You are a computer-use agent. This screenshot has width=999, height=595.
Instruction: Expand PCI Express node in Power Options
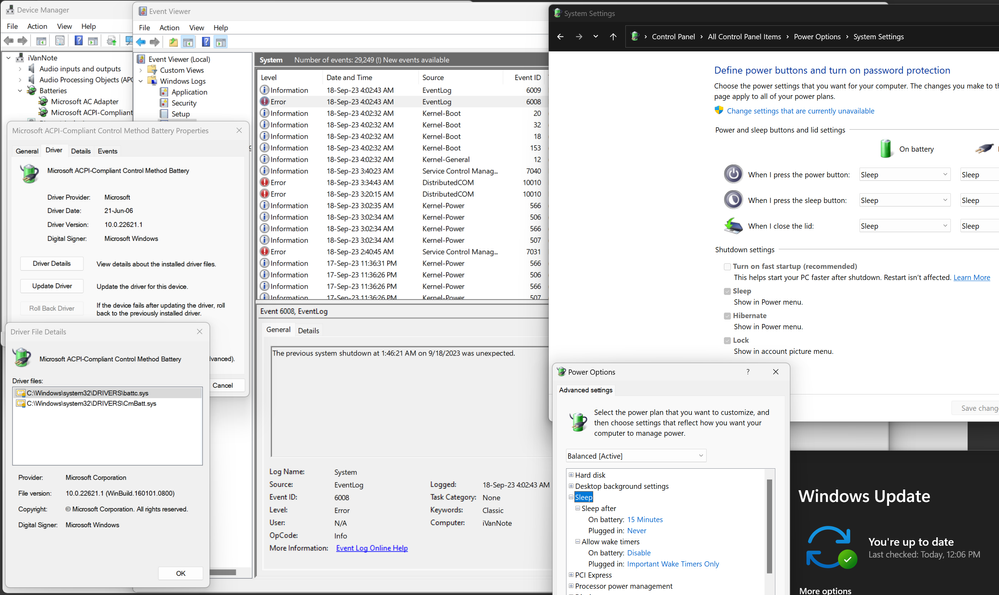click(x=571, y=575)
